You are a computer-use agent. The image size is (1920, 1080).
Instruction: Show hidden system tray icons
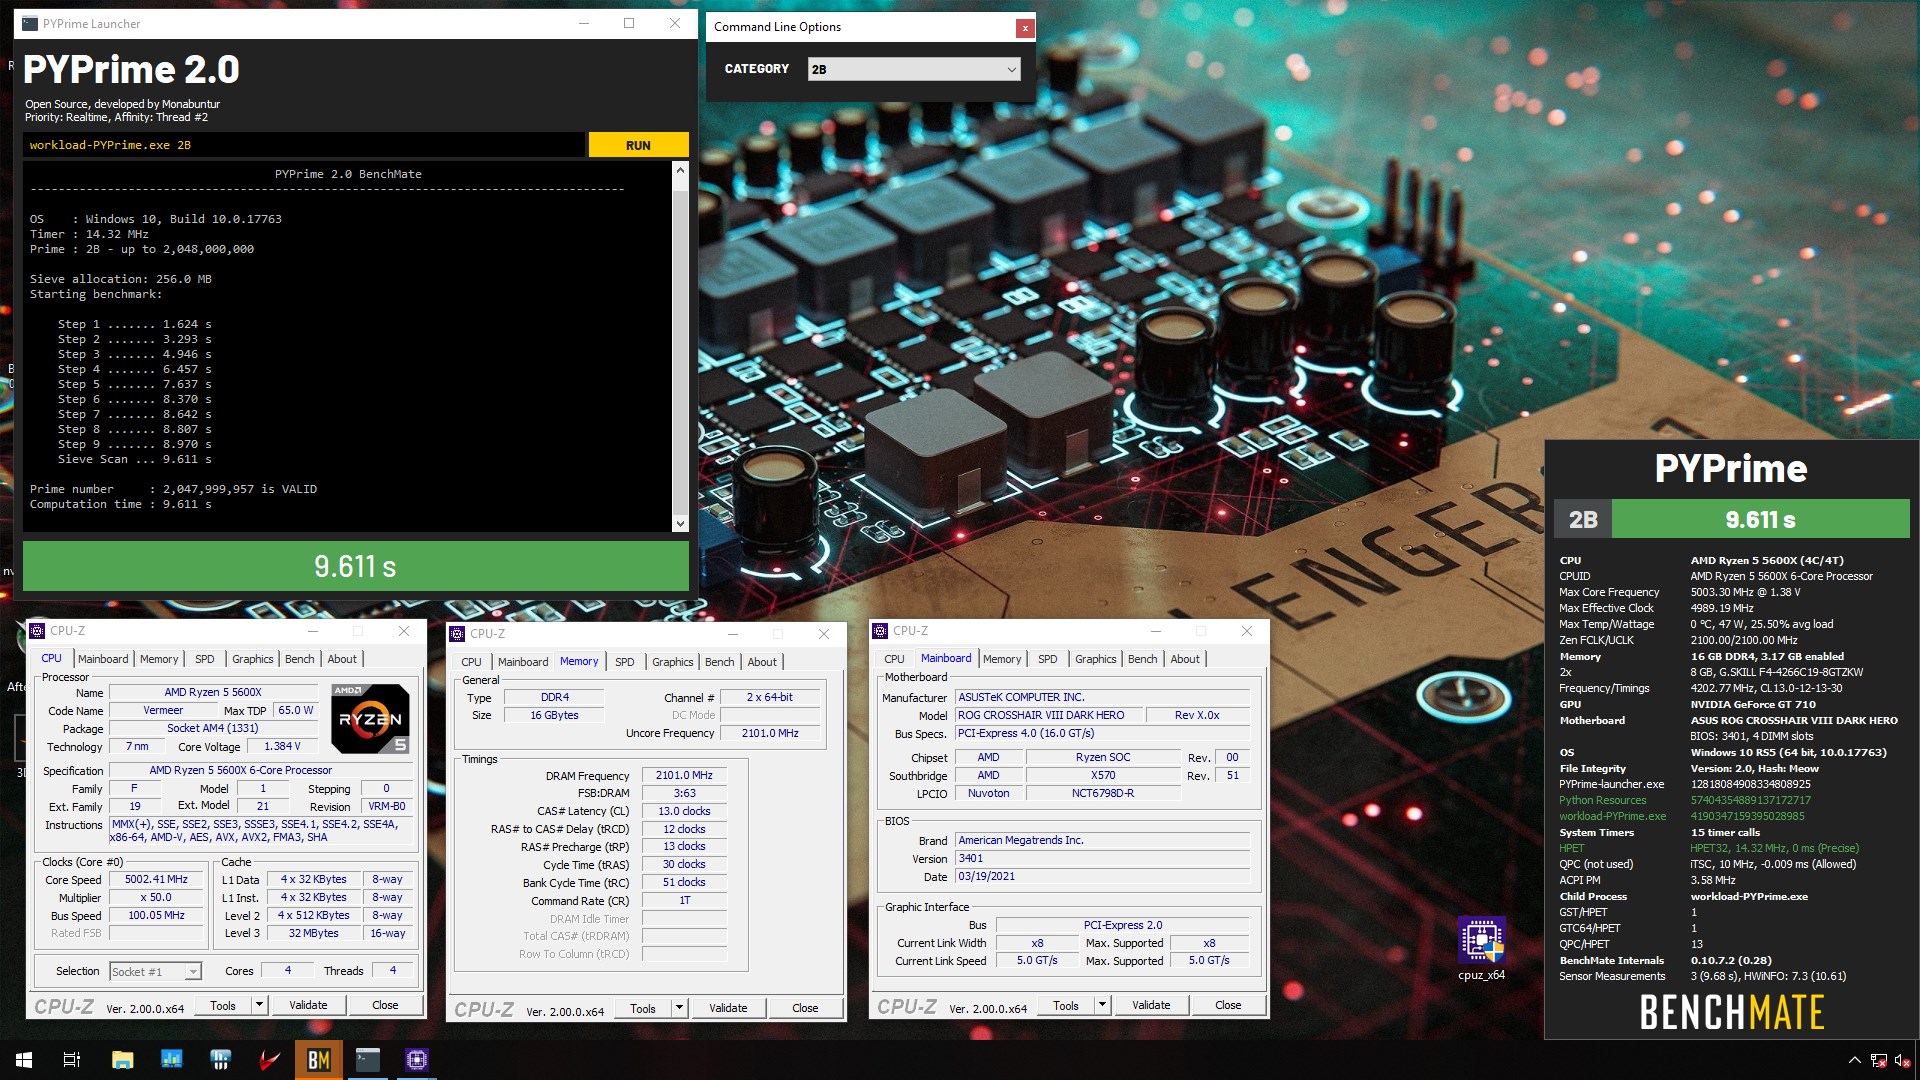tap(1854, 1060)
